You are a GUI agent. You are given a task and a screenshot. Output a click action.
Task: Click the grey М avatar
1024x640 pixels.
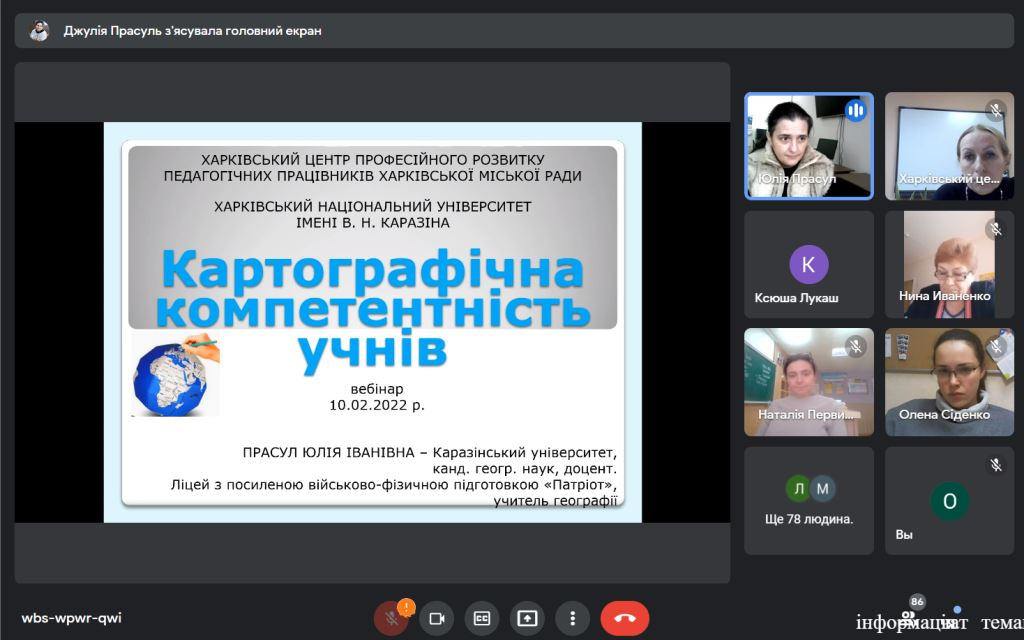click(822, 488)
